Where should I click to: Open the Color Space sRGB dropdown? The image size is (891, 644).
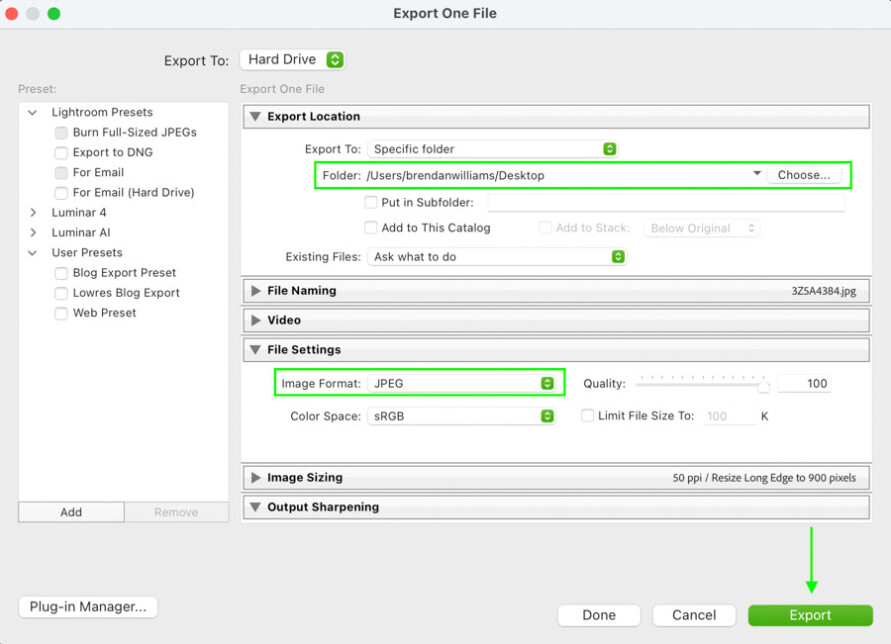pos(461,416)
